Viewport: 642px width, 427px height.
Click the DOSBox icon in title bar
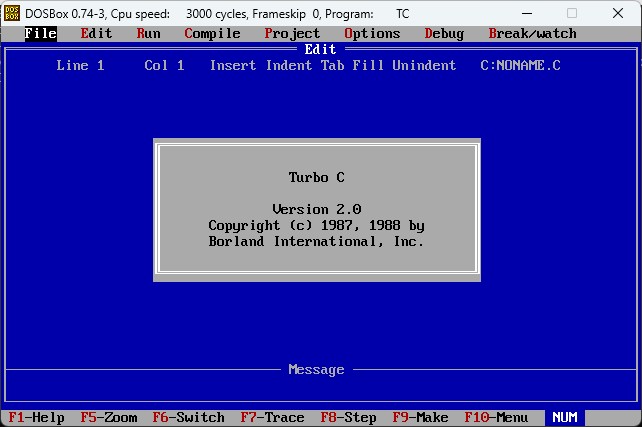[x=12, y=14]
